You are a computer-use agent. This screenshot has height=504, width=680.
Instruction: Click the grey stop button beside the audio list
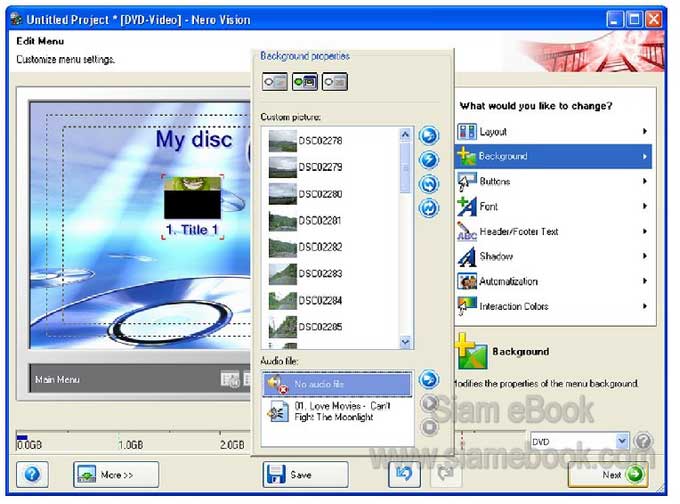(429, 427)
